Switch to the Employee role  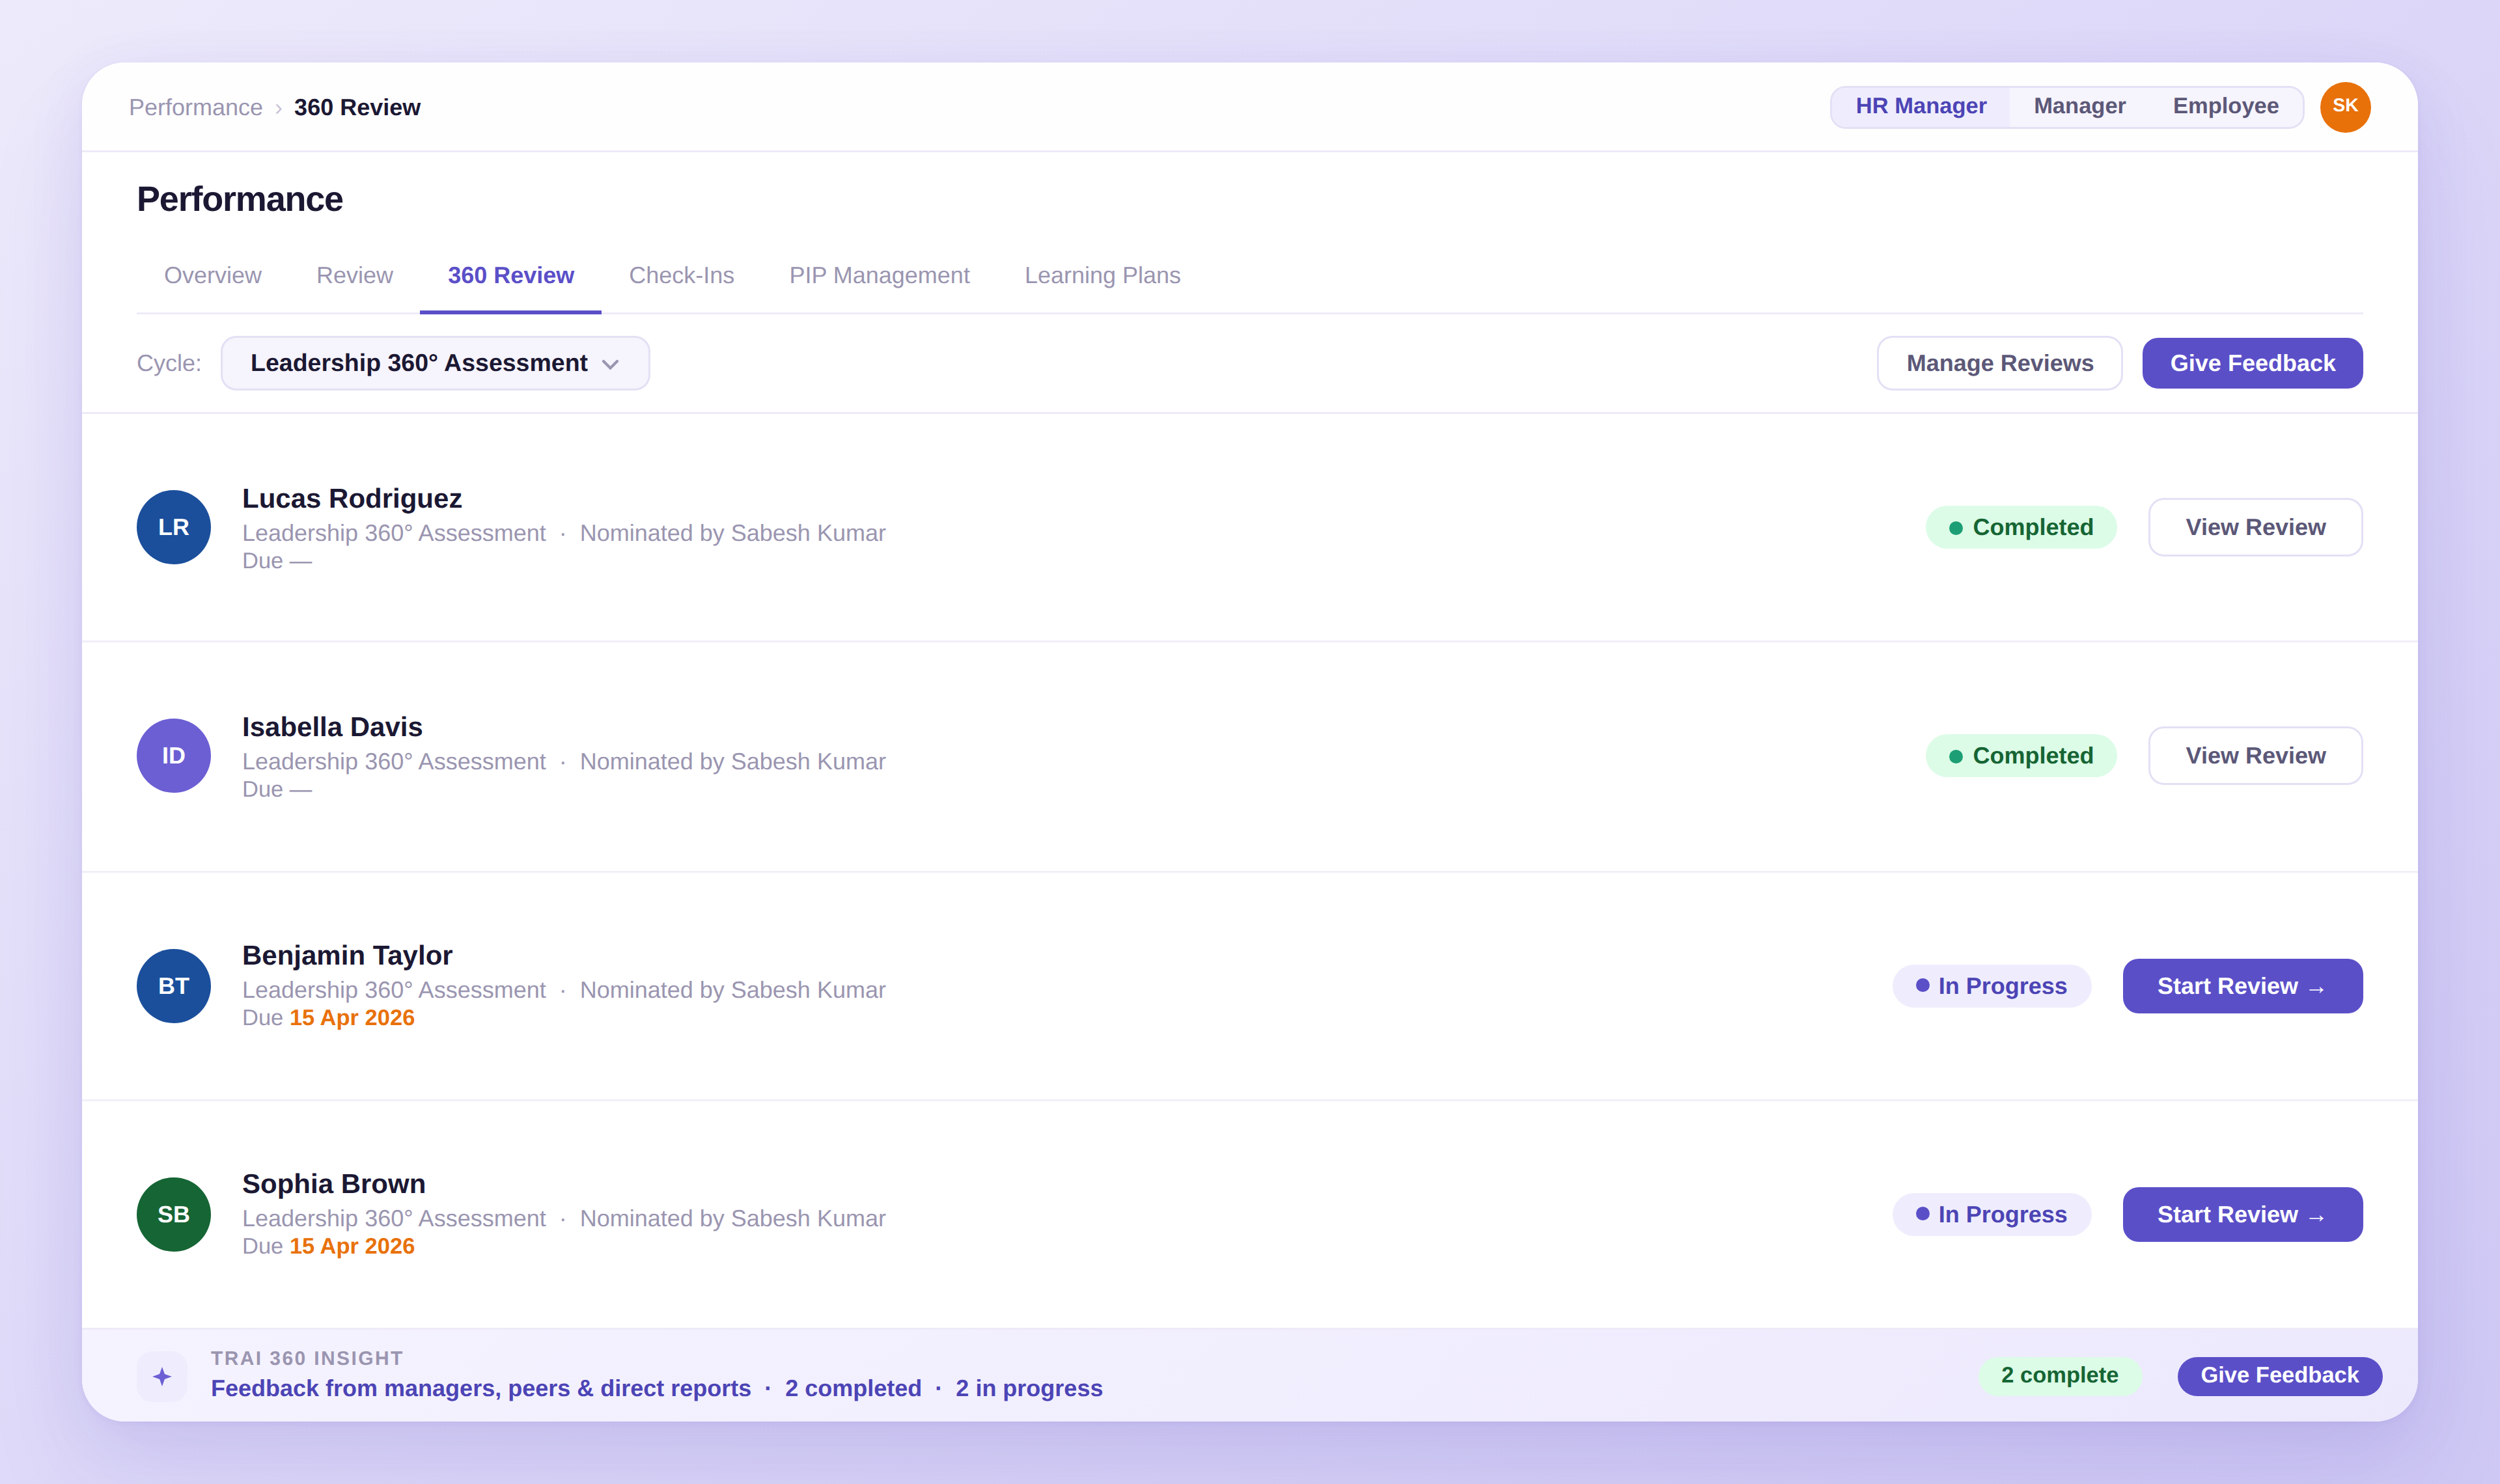pyautogui.click(x=2224, y=106)
